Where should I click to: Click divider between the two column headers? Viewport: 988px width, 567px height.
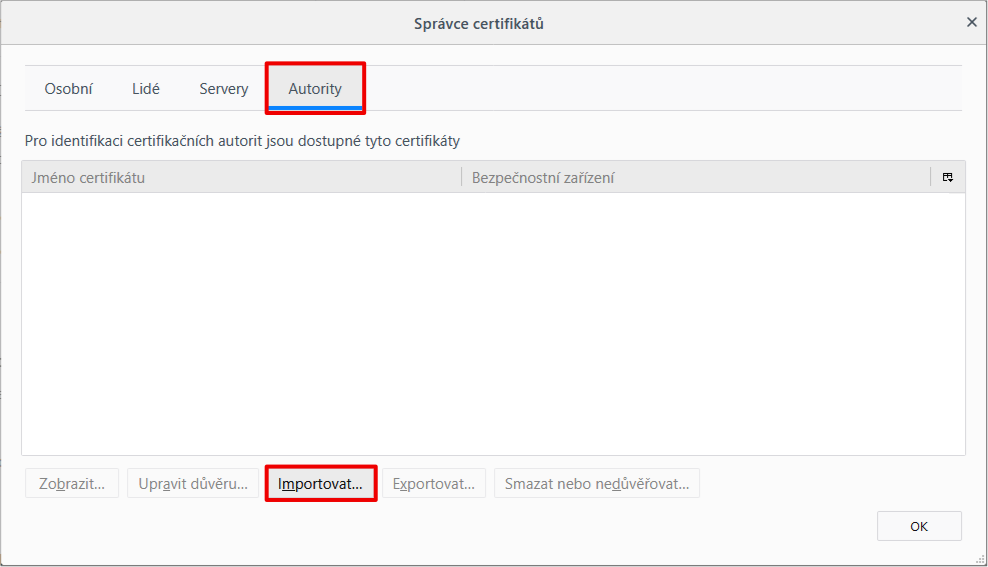(461, 178)
